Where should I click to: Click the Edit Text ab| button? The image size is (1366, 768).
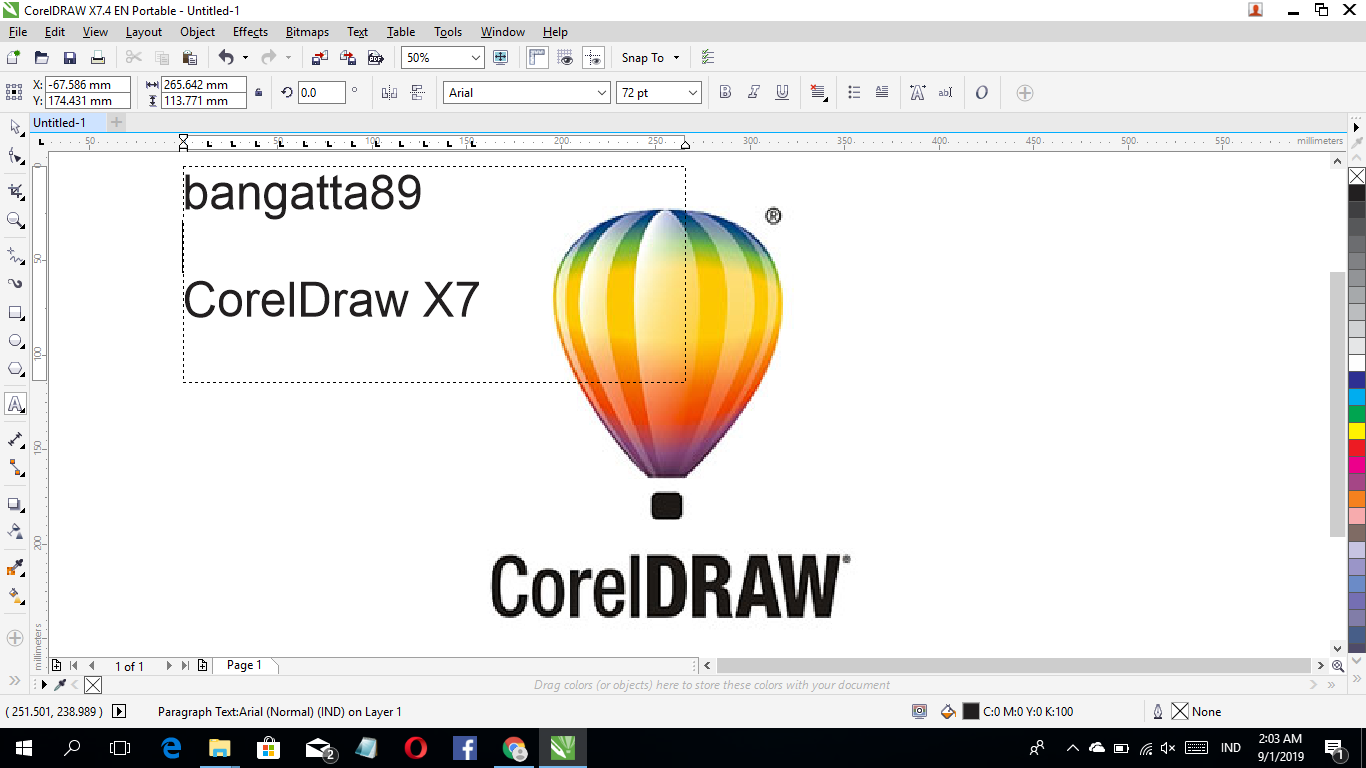(x=945, y=93)
